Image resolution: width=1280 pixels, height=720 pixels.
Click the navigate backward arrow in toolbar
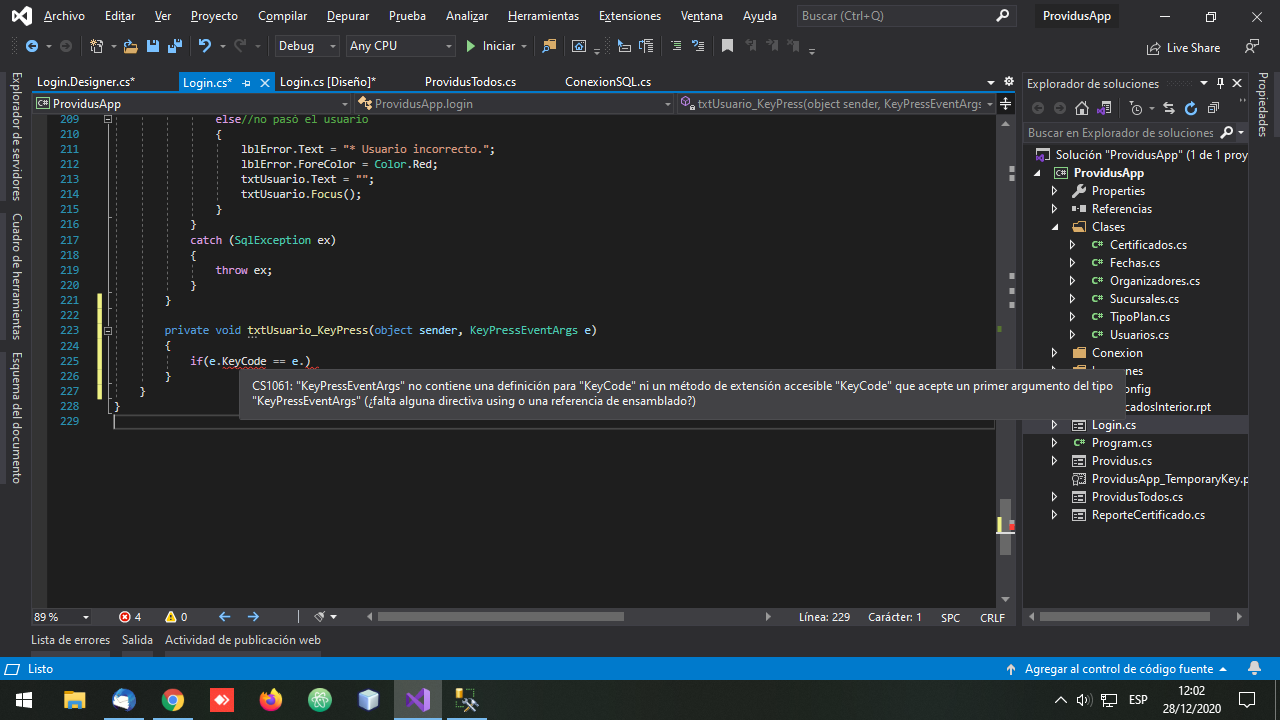click(x=31, y=46)
